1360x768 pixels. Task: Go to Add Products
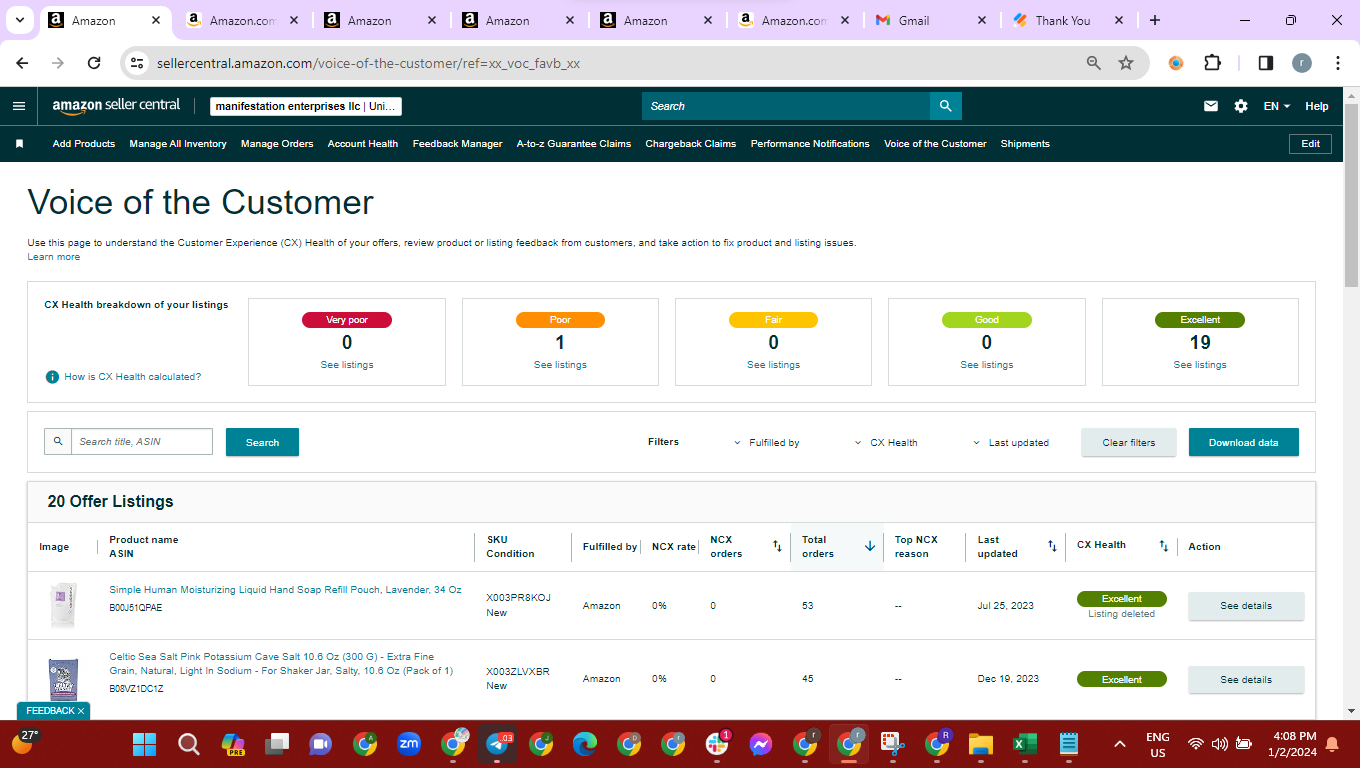[84, 144]
